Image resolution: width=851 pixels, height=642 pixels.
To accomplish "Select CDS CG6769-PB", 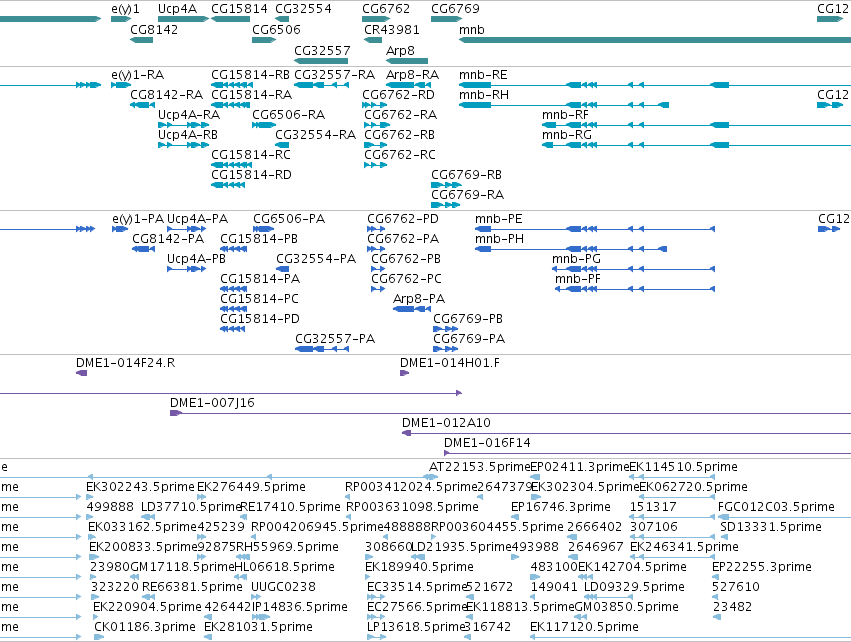I will click(x=446, y=329).
